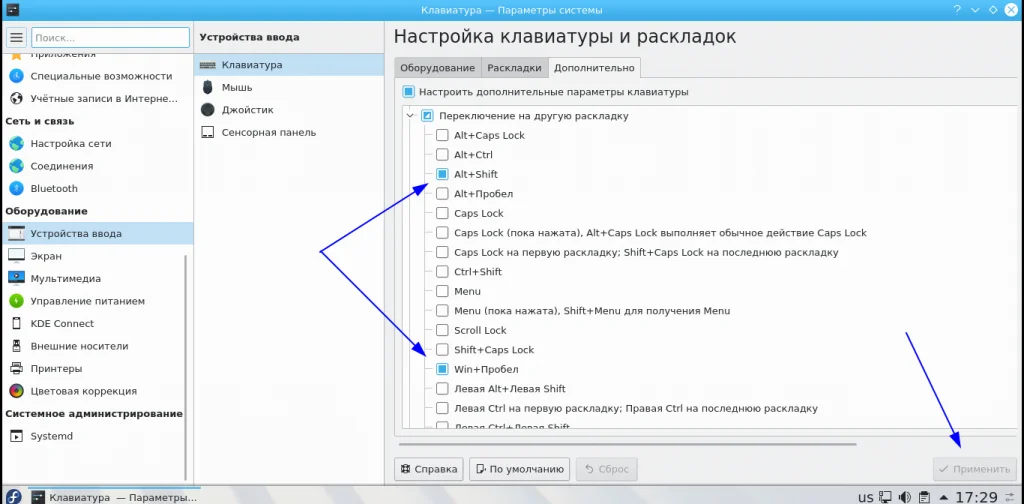The height and width of the screenshot is (504, 1024).
Task: Click into the Поиск search field
Action: 110,38
